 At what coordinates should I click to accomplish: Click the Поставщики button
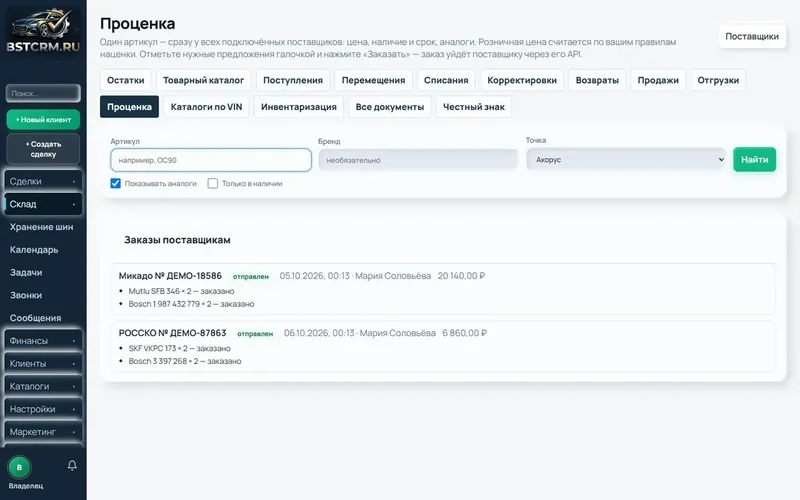pos(752,36)
